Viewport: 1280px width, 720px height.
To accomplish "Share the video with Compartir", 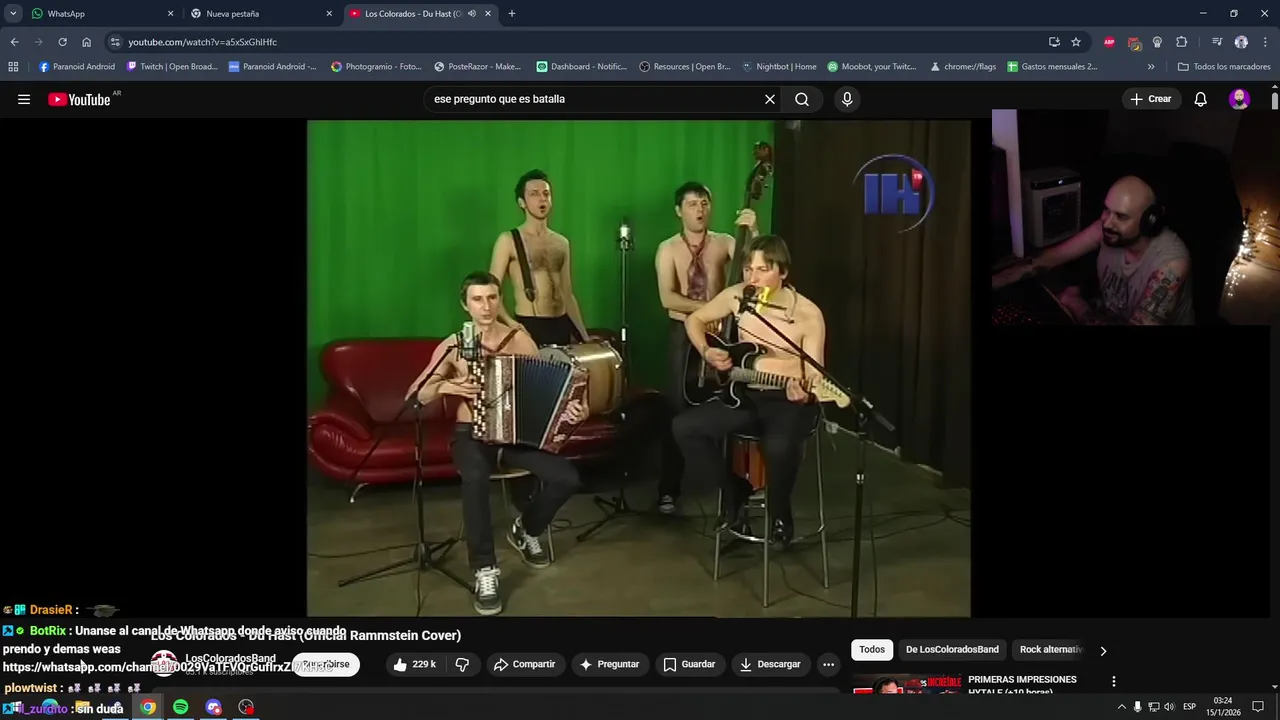I will 524,664.
